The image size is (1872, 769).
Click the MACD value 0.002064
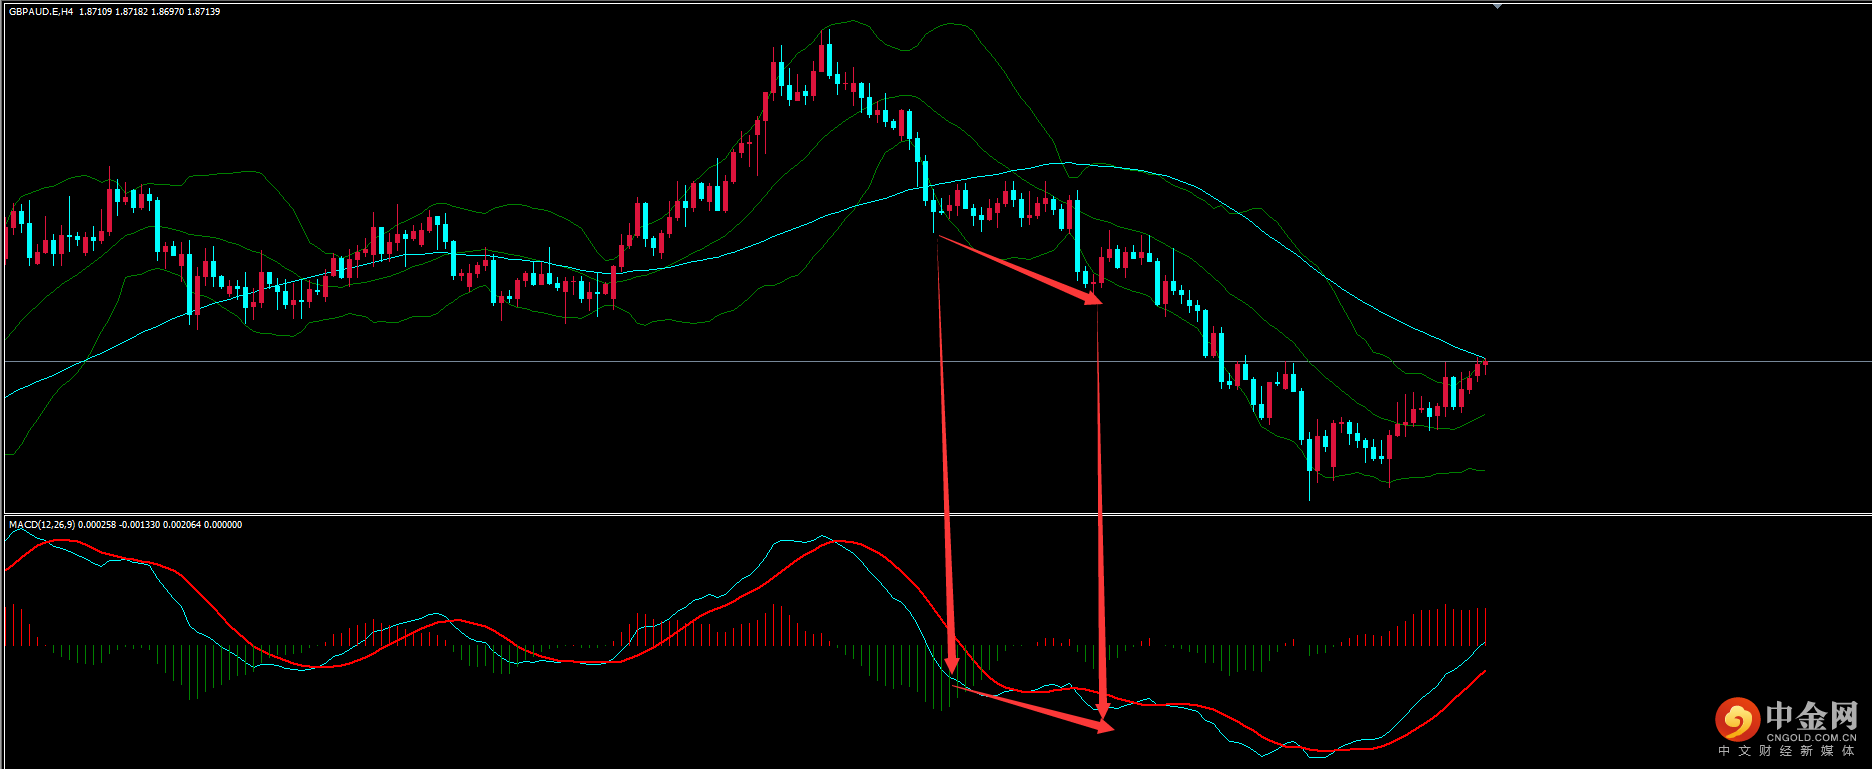click(x=182, y=525)
